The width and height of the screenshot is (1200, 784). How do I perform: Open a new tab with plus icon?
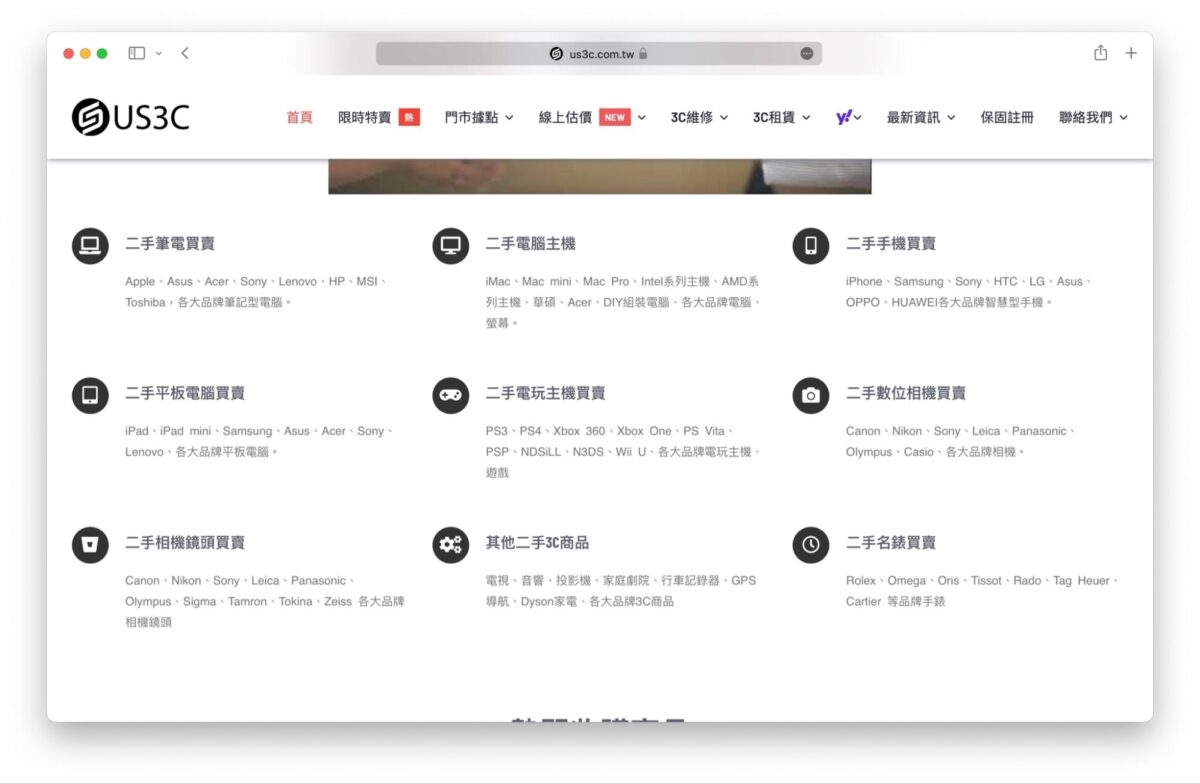click(x=1131, y=53)
